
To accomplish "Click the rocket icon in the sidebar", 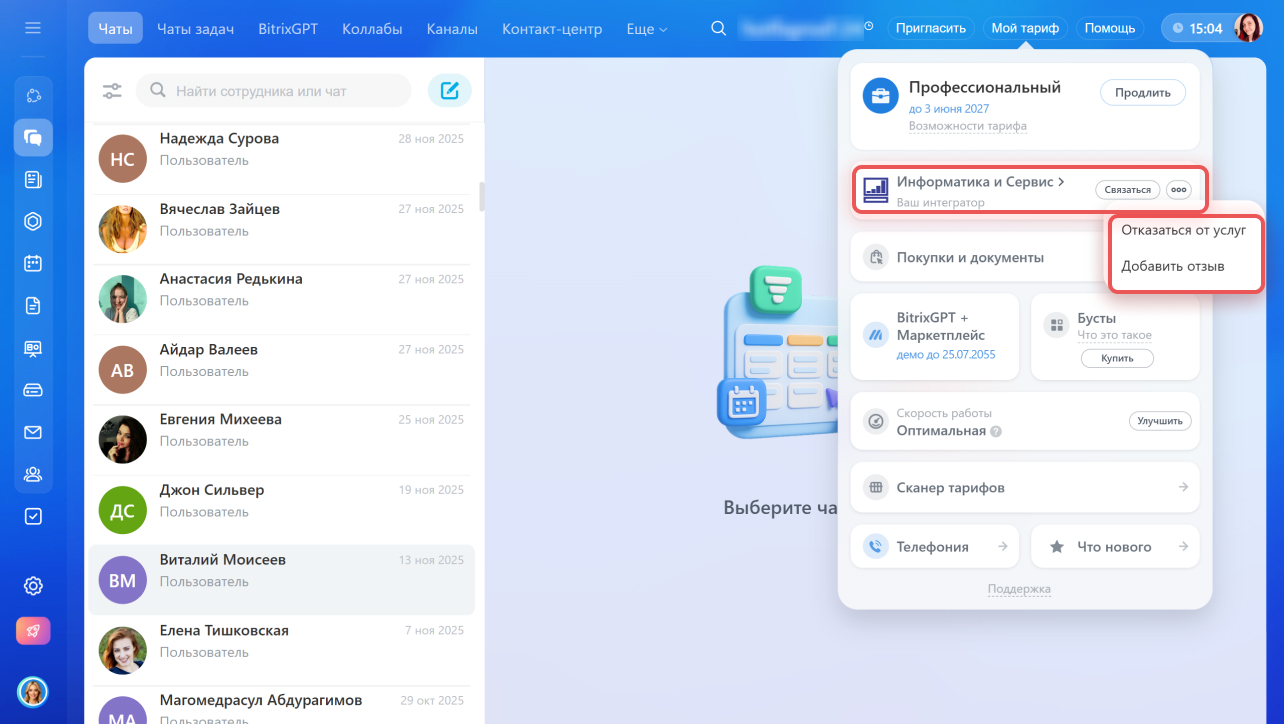I will coord(33,631).
